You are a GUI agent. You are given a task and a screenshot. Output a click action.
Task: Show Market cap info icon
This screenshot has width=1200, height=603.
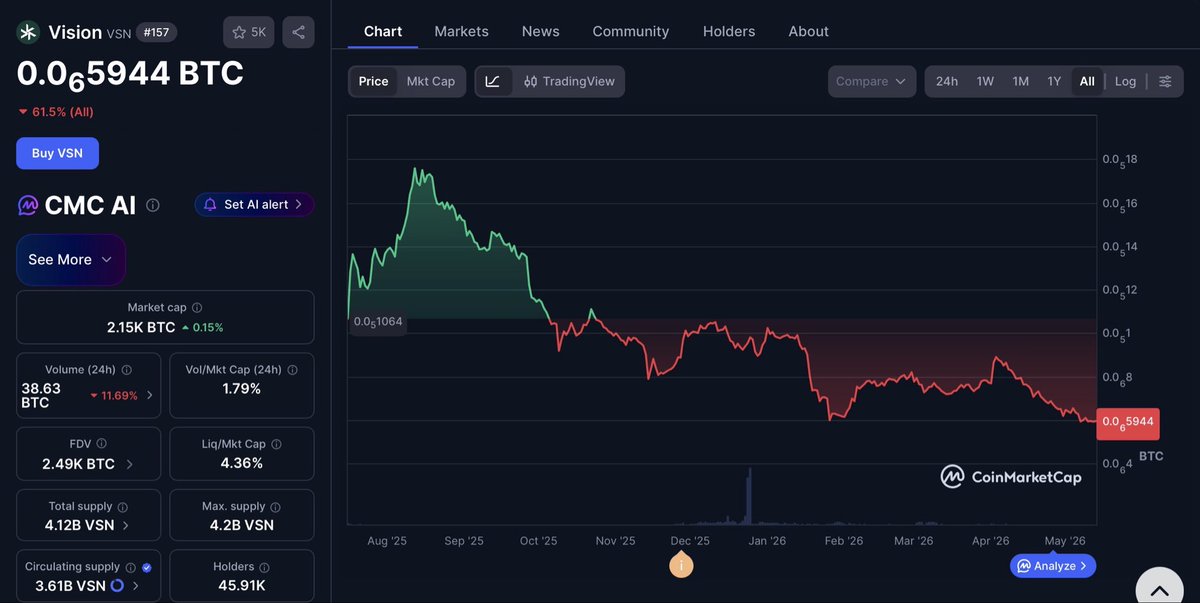tap(196, 308)
